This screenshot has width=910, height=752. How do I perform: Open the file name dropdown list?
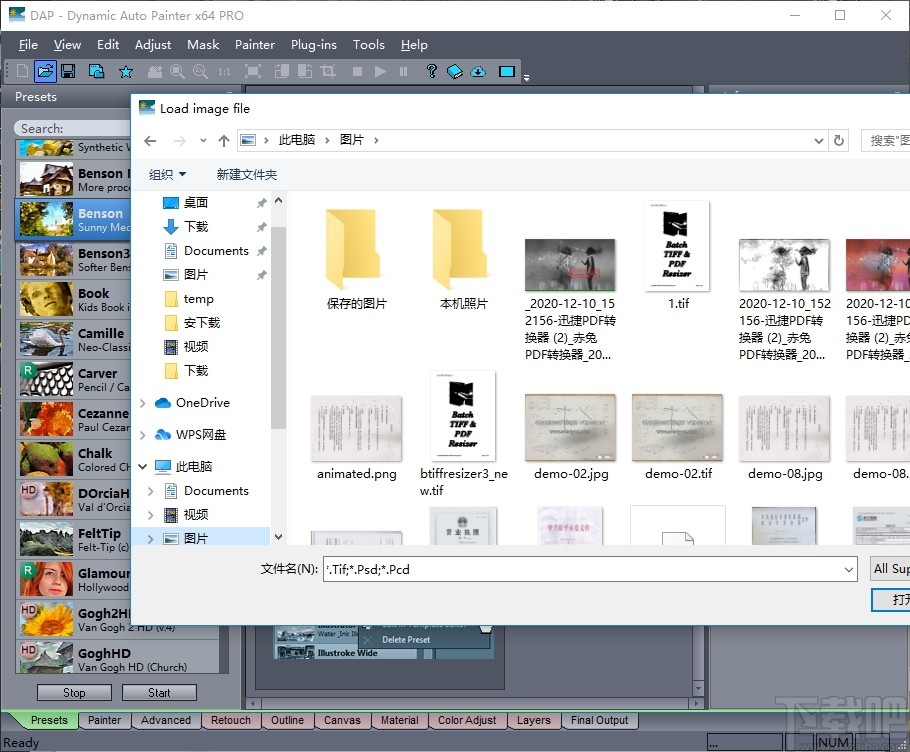pyautogui.click(x=849, y=570)
